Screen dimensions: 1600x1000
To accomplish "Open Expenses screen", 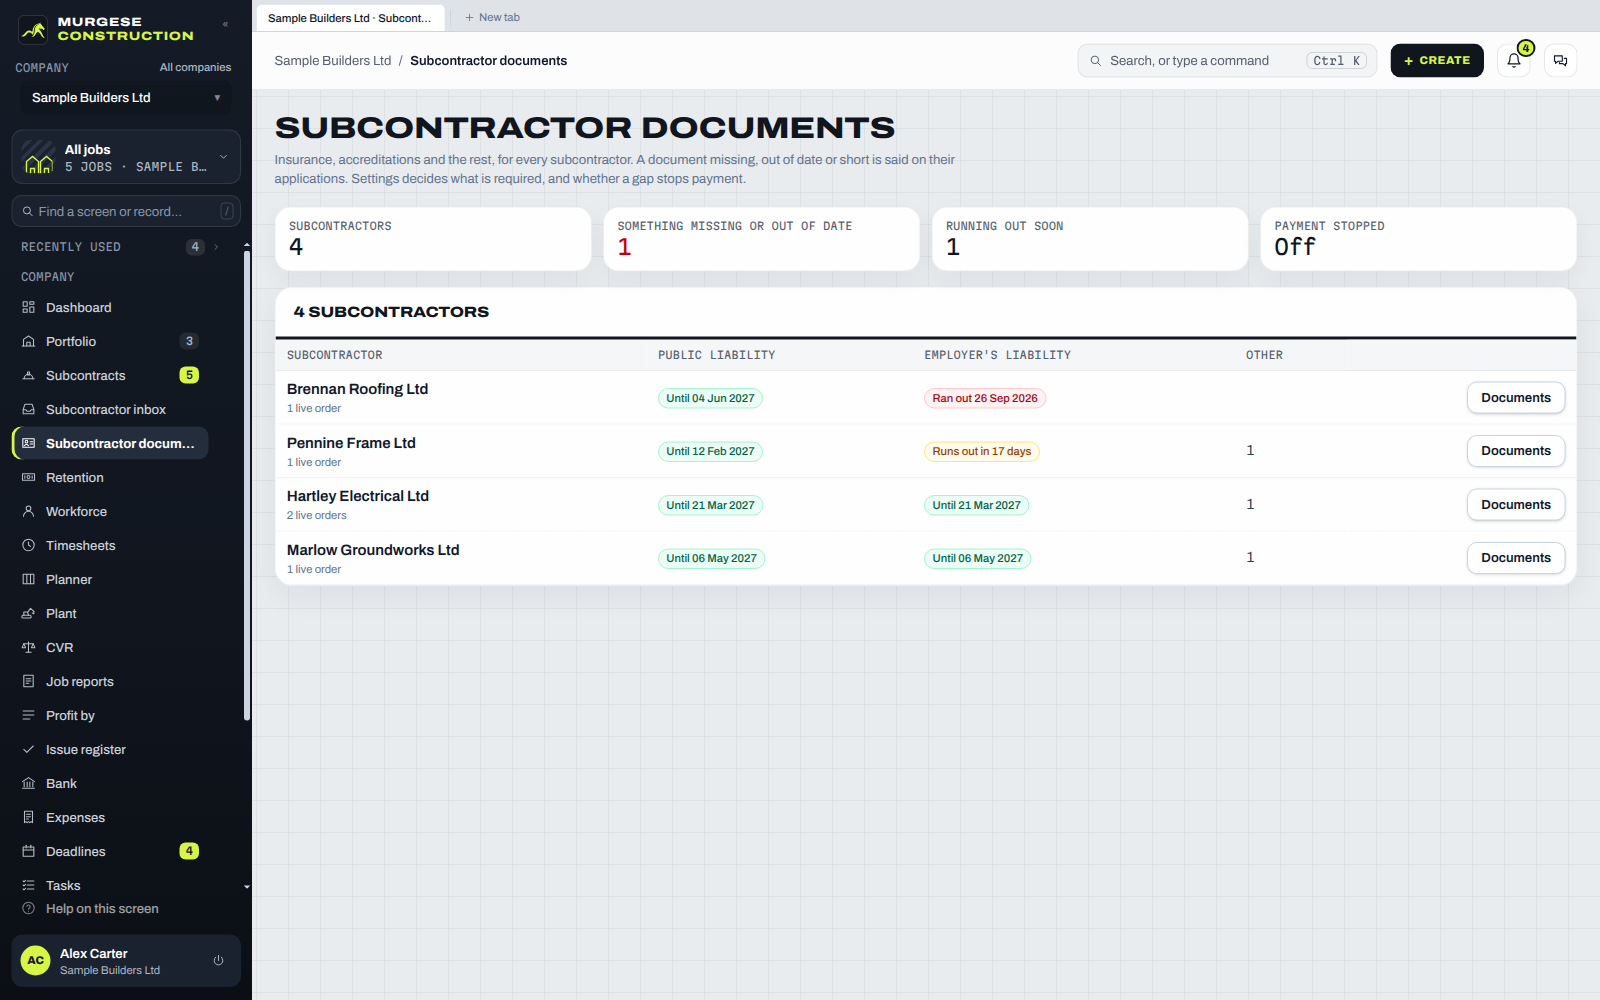I will (110, 817).
